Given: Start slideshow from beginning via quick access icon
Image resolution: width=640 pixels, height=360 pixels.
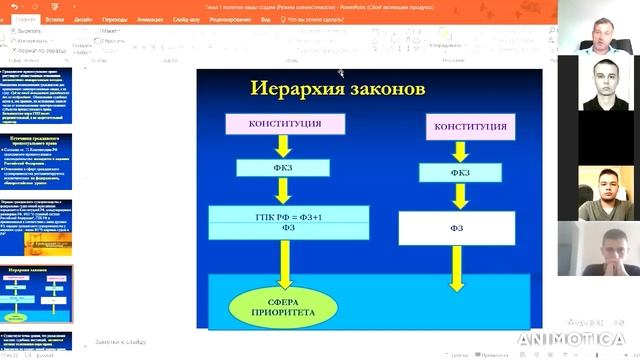Looking at the screenshot, I should 55,7.
